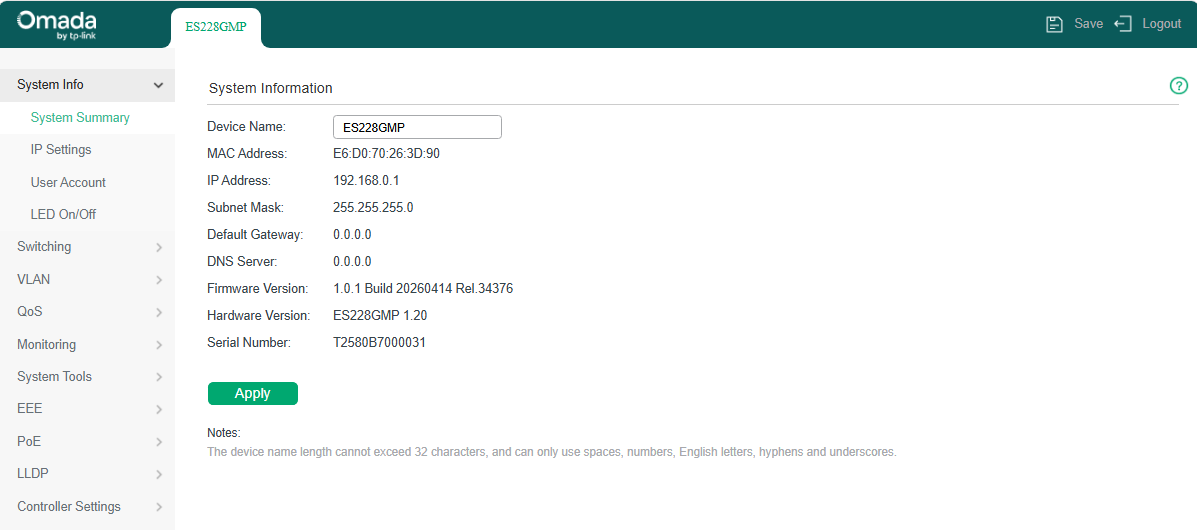Click the green Apply button
This screenshot has width=1197, height=530.
point(253,393)
